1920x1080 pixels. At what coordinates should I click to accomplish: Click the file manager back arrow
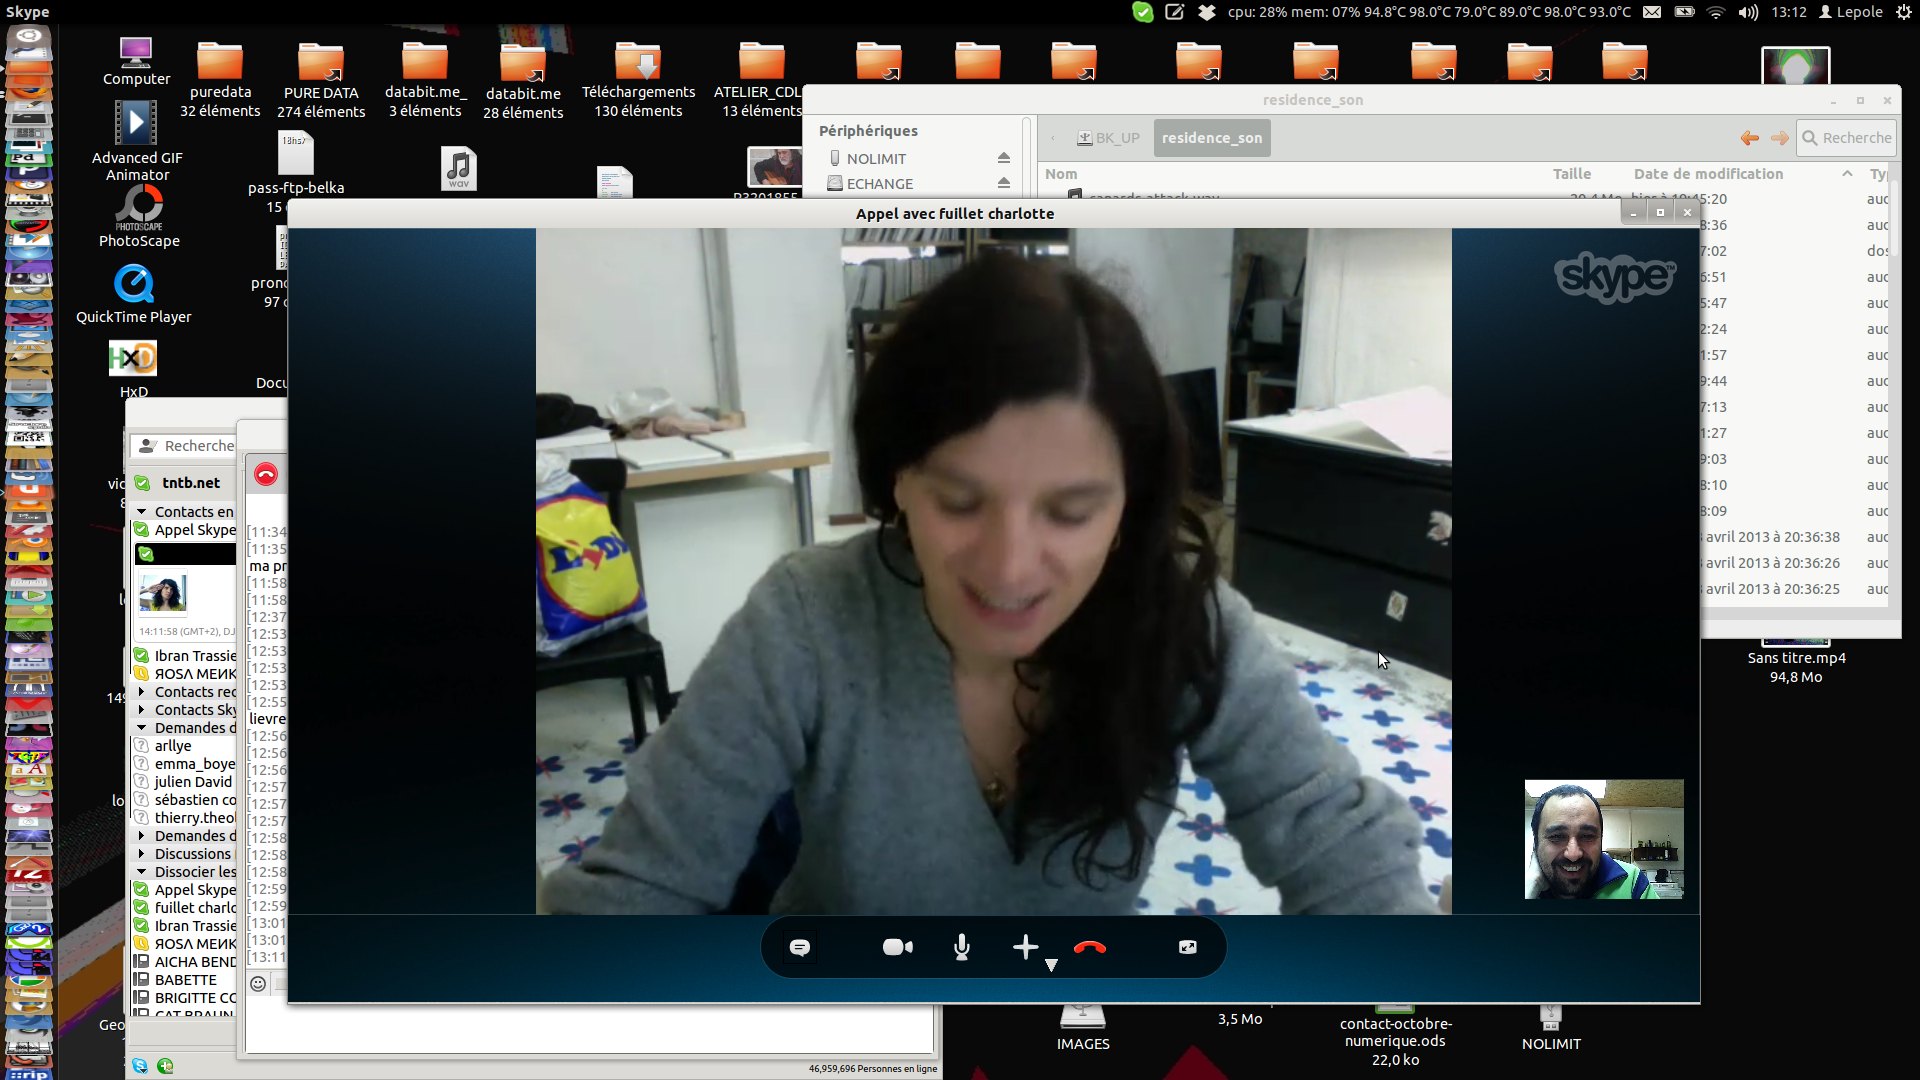click(1749, 138)
